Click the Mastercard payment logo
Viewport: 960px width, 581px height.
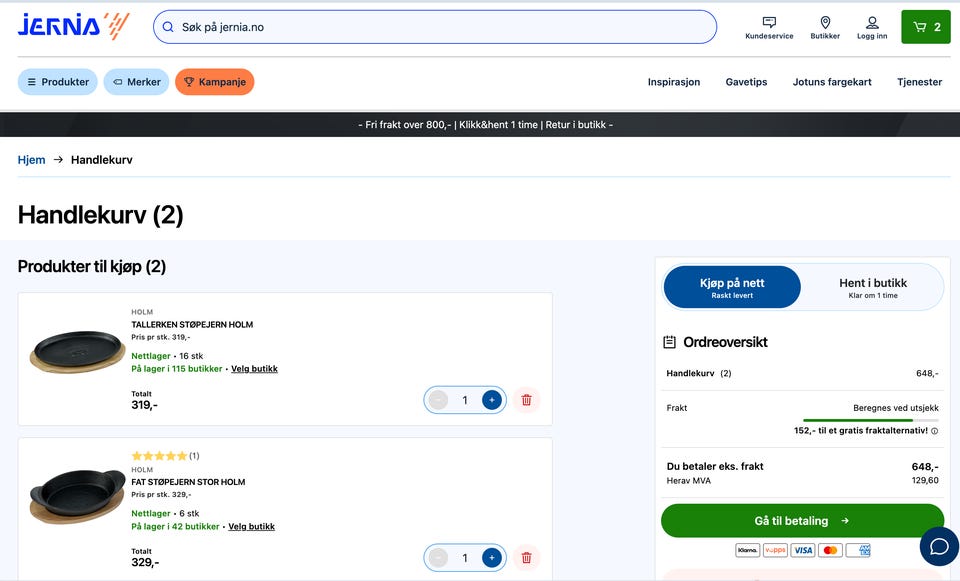tap(830, 550)
